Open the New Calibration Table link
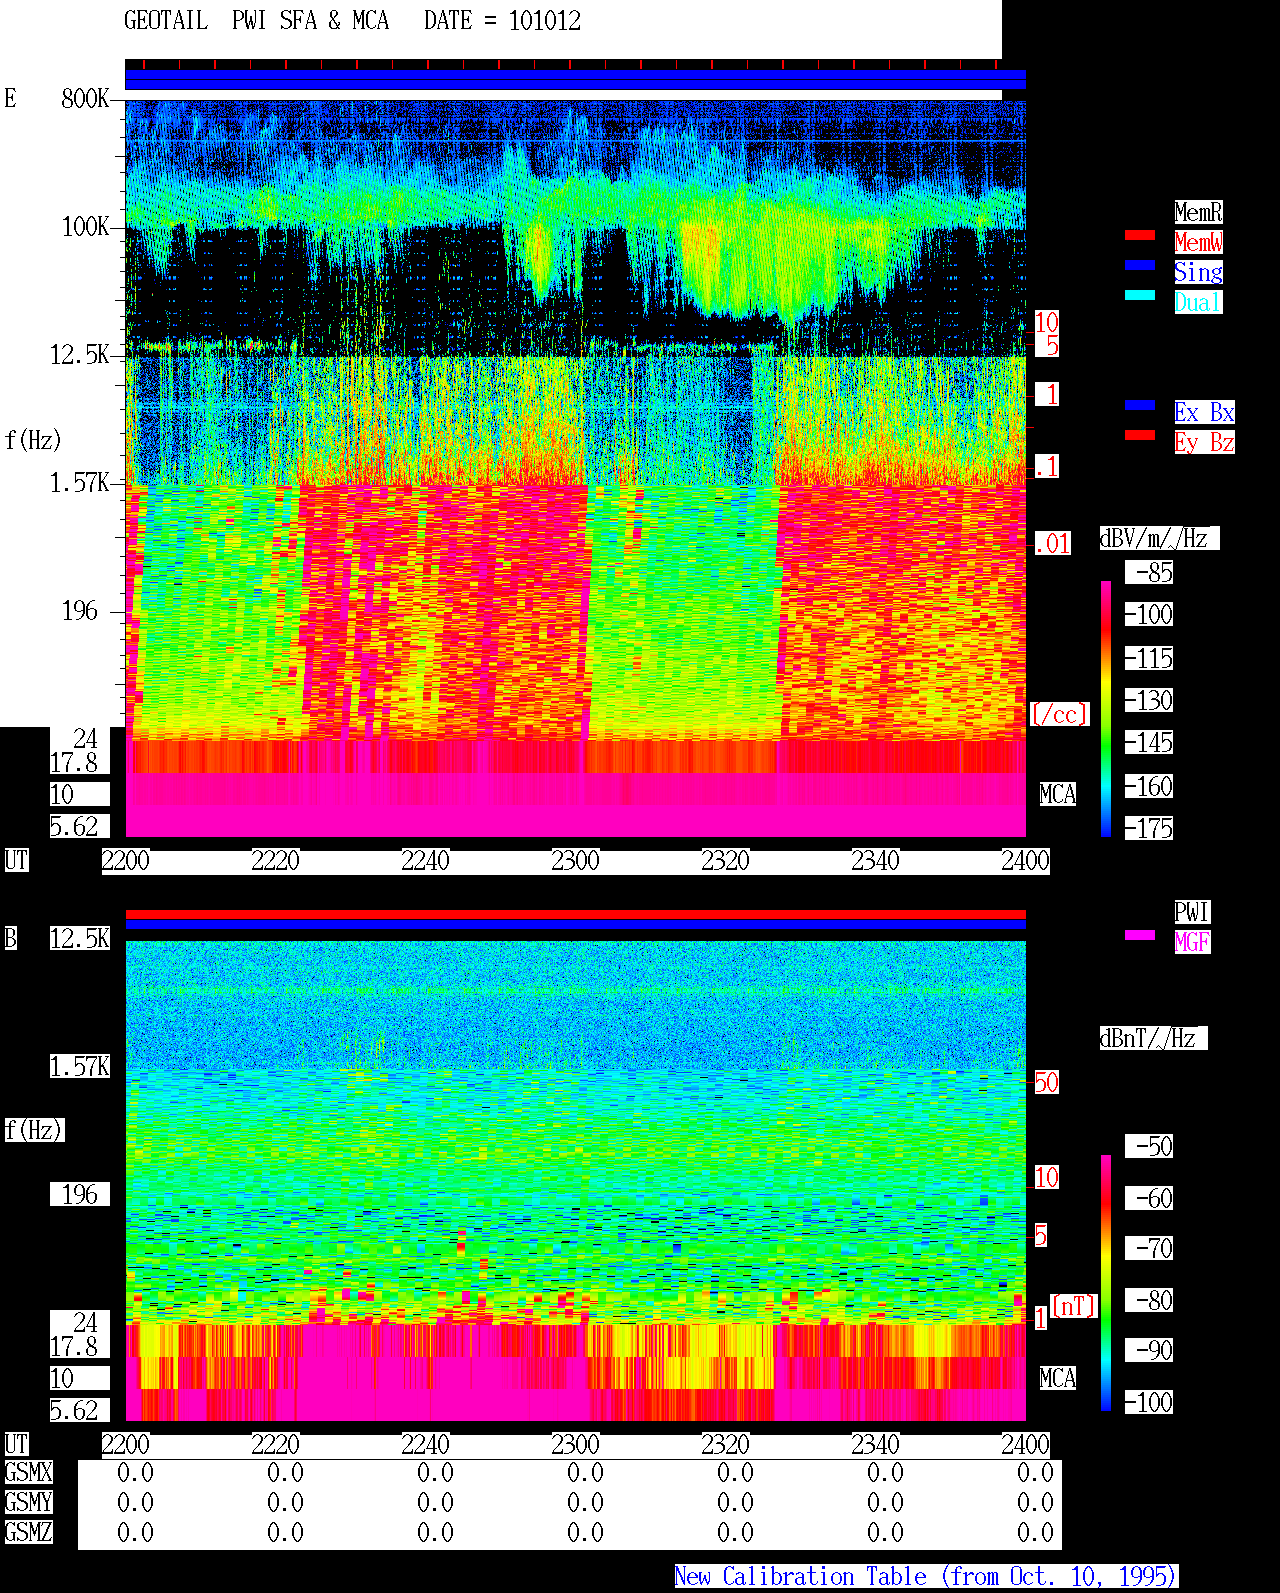Viewport: 1280px width, 1593px height. [x=926, y=1577]
